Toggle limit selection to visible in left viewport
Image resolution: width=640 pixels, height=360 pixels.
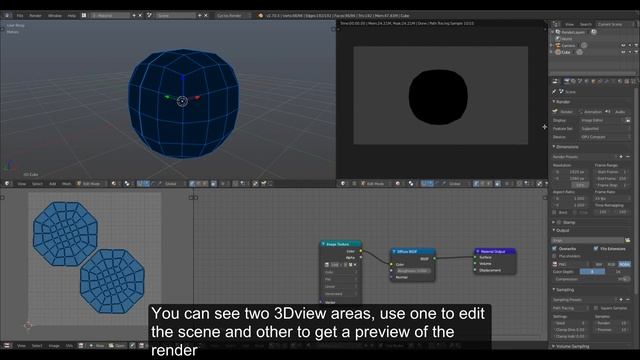click(x=213, y=184)
